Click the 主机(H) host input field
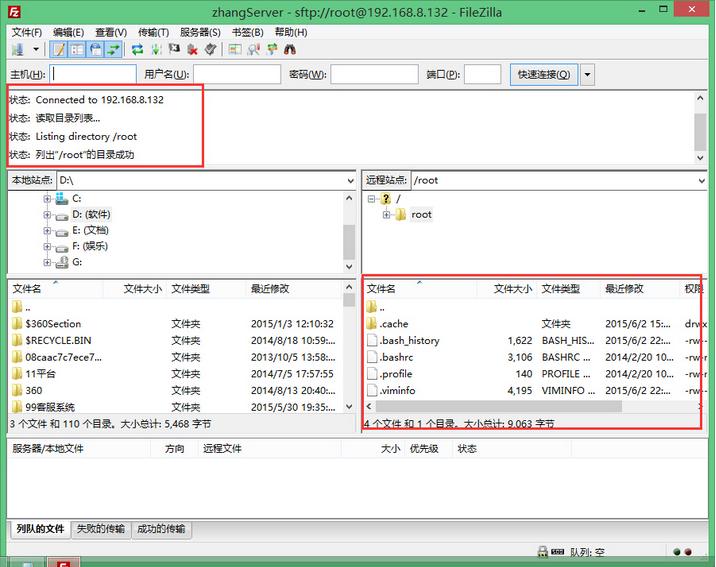Viewport: 716px width, 567px height. (93, 75)
